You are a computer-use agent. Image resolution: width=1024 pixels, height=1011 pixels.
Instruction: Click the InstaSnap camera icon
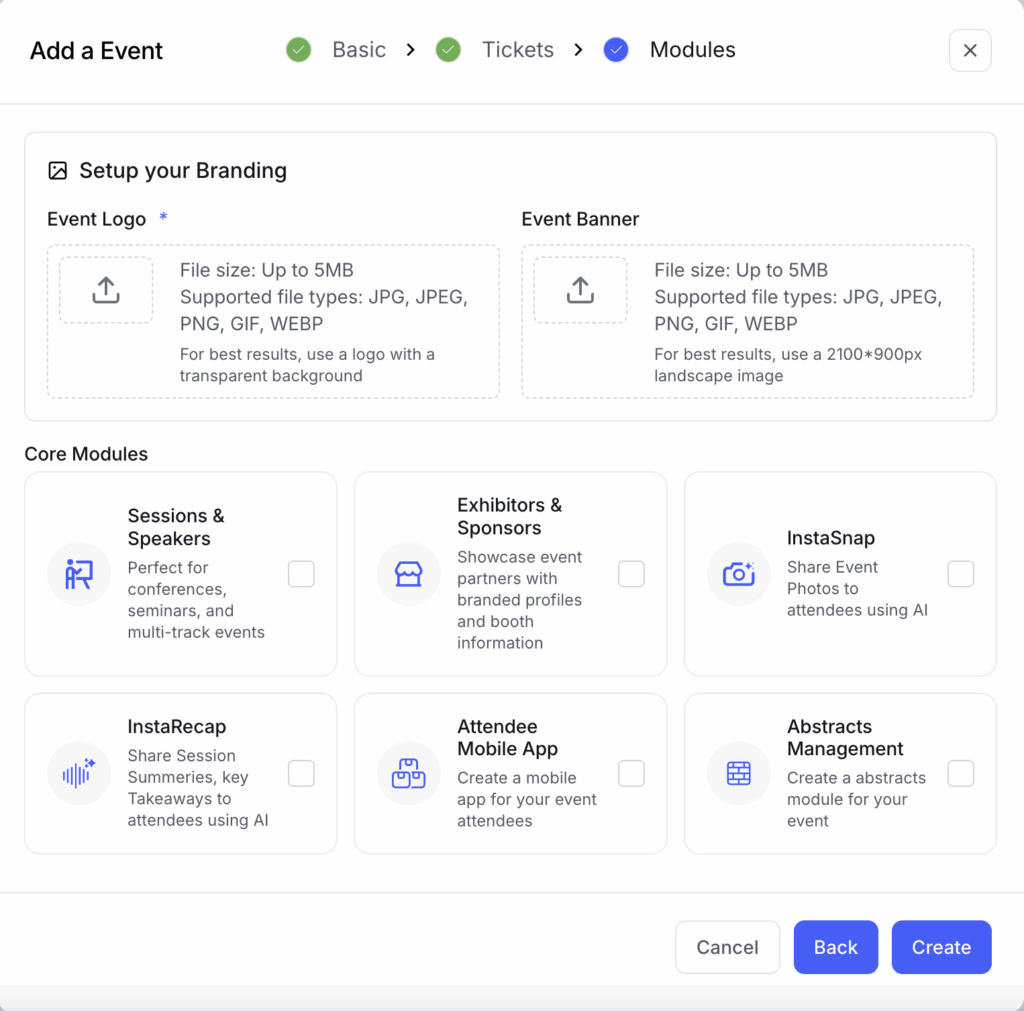[x=739, y=574]
